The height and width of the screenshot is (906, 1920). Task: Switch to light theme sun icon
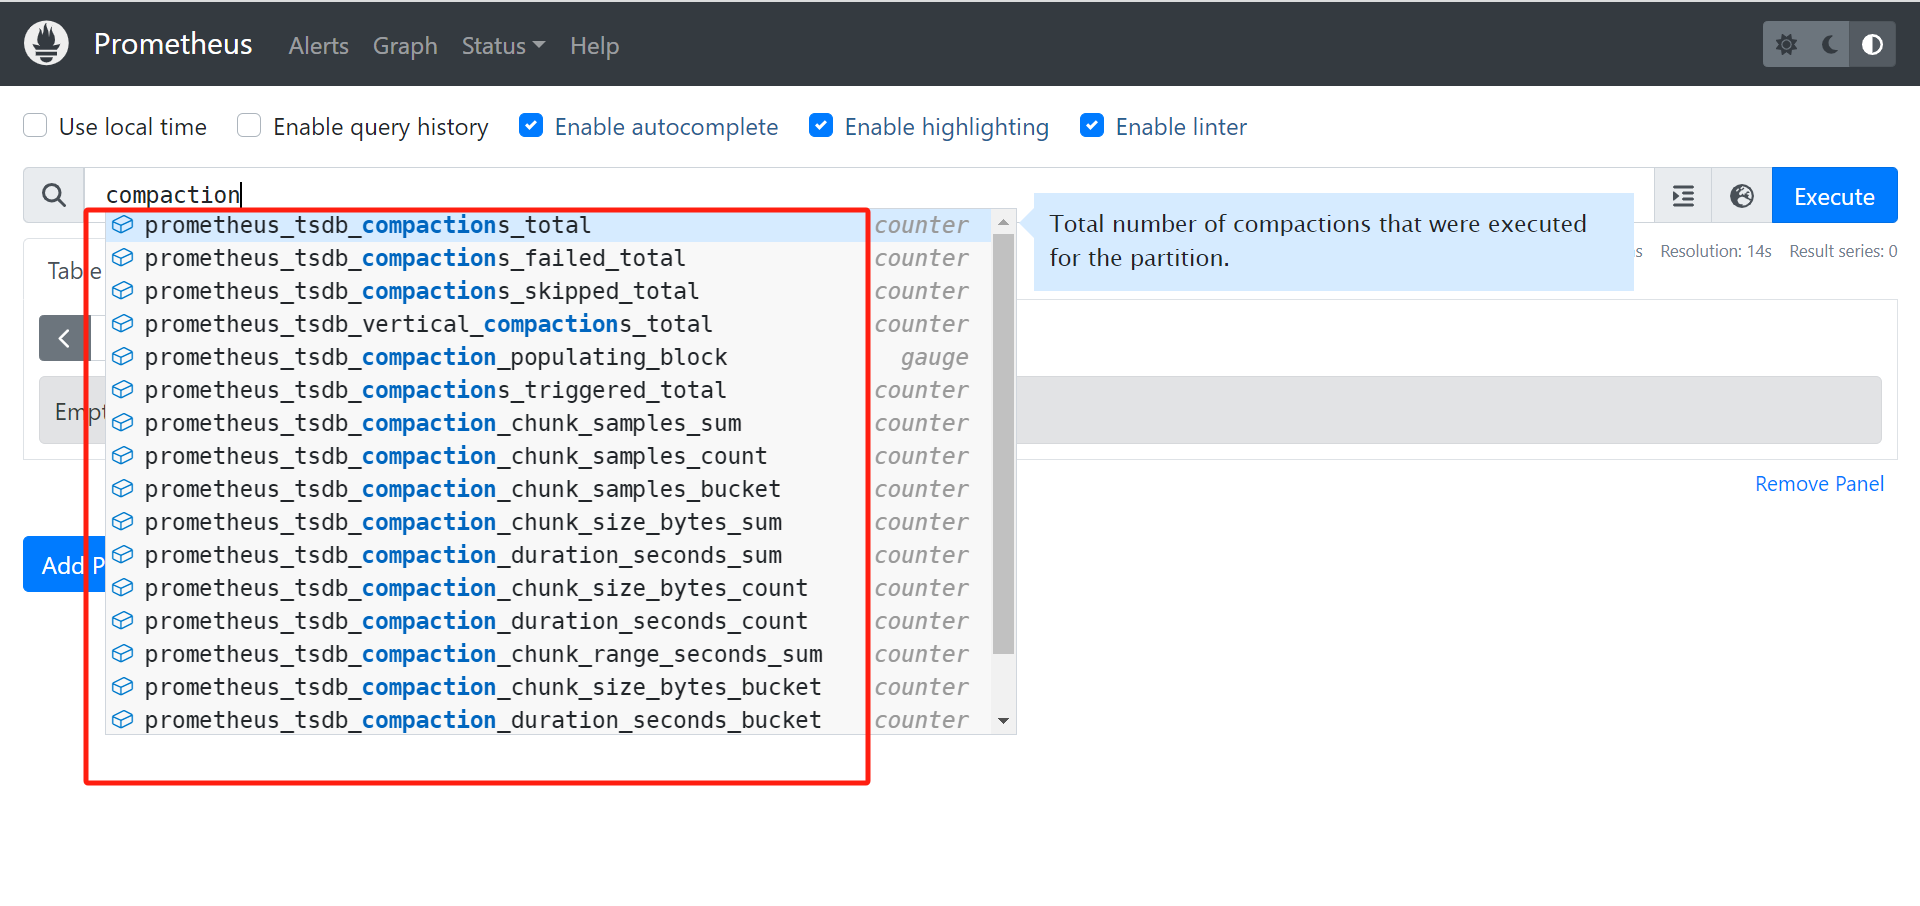click(x=1786, y=45)
